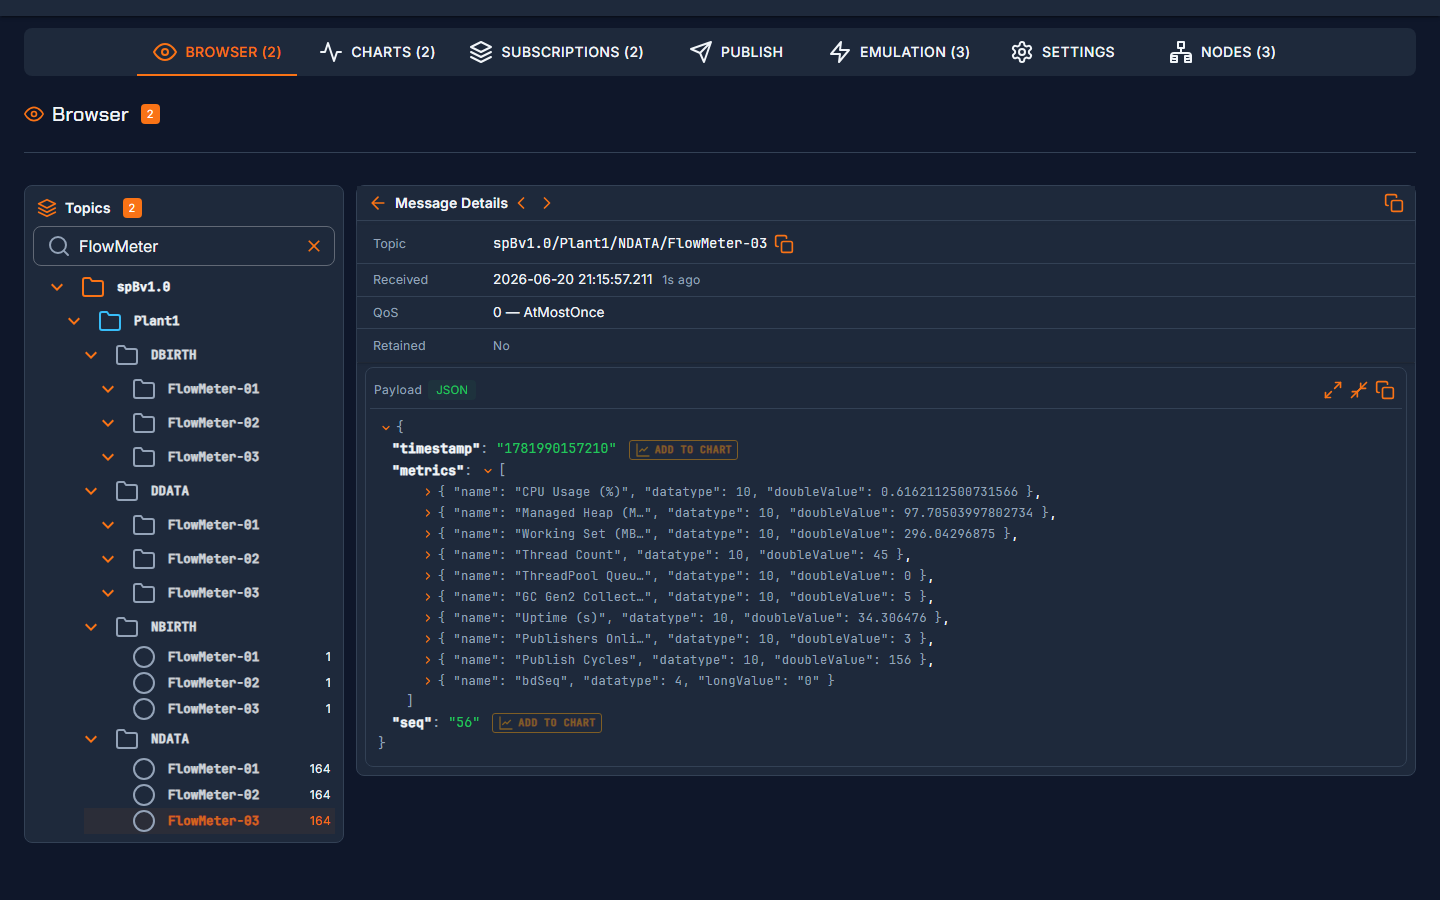Expand the Uptime (s) metric row
Viewport: 1440px width, 900px height.
point(428,618)
